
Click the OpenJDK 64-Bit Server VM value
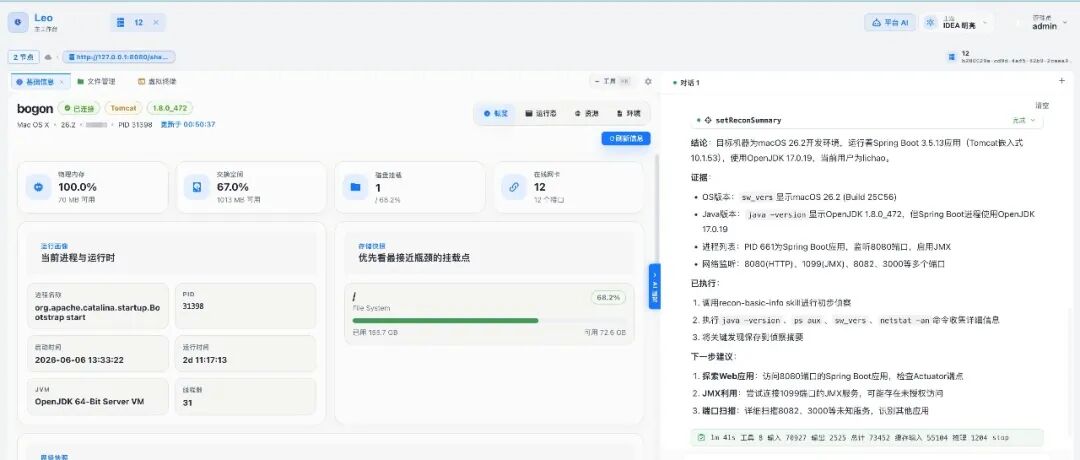tap(90, 401)
